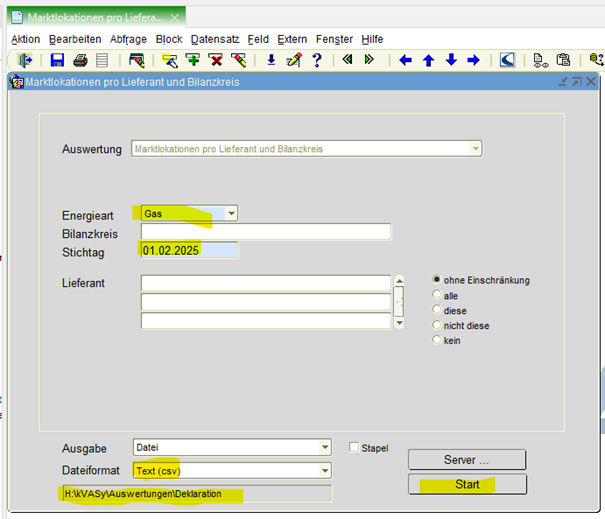Click the 'Server ...' button
Screen dimensions: 605x519
(x=467, y=460)
